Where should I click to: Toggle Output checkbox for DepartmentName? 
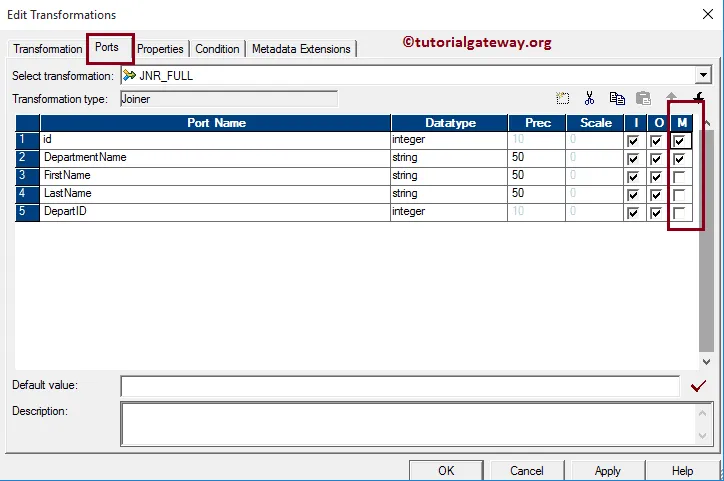[656, 159]
